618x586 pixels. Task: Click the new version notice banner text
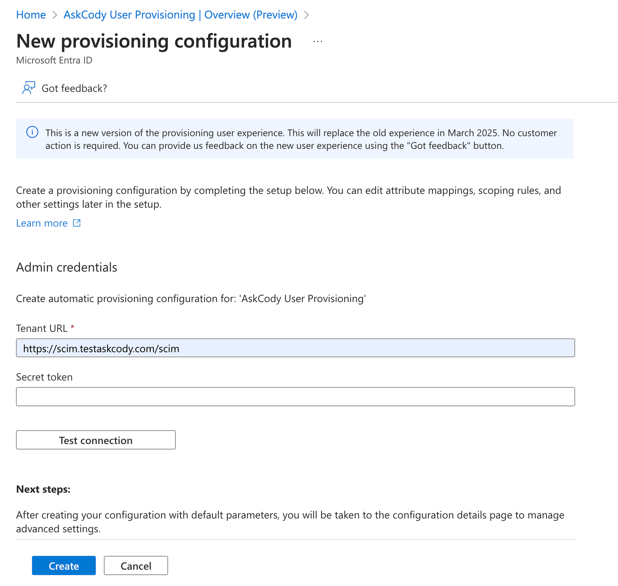tap(301, 139)
